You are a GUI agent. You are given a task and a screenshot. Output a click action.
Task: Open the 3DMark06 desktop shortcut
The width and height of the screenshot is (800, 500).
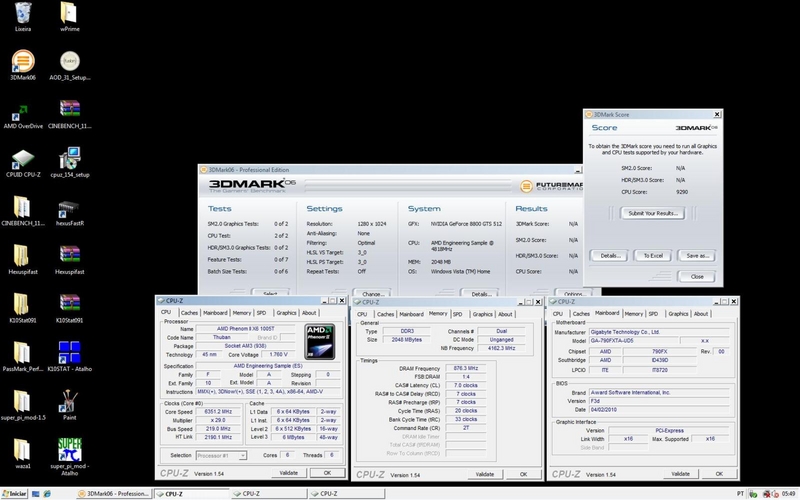(23, 61)
